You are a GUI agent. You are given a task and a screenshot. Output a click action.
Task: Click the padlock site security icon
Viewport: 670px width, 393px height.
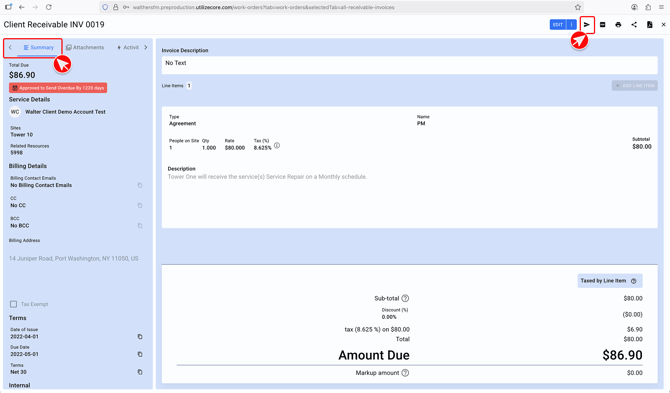point(115,7)
